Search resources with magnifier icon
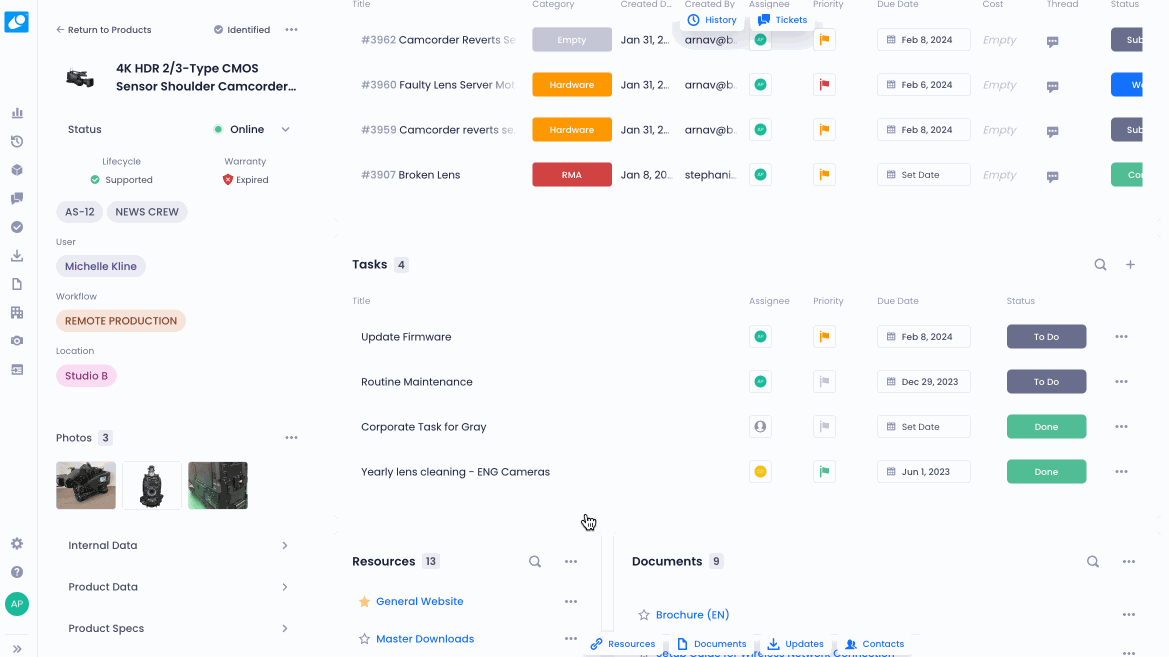The height and width of the screenshot is (657, 1169). pyautogui.click(x=535, y=562)
